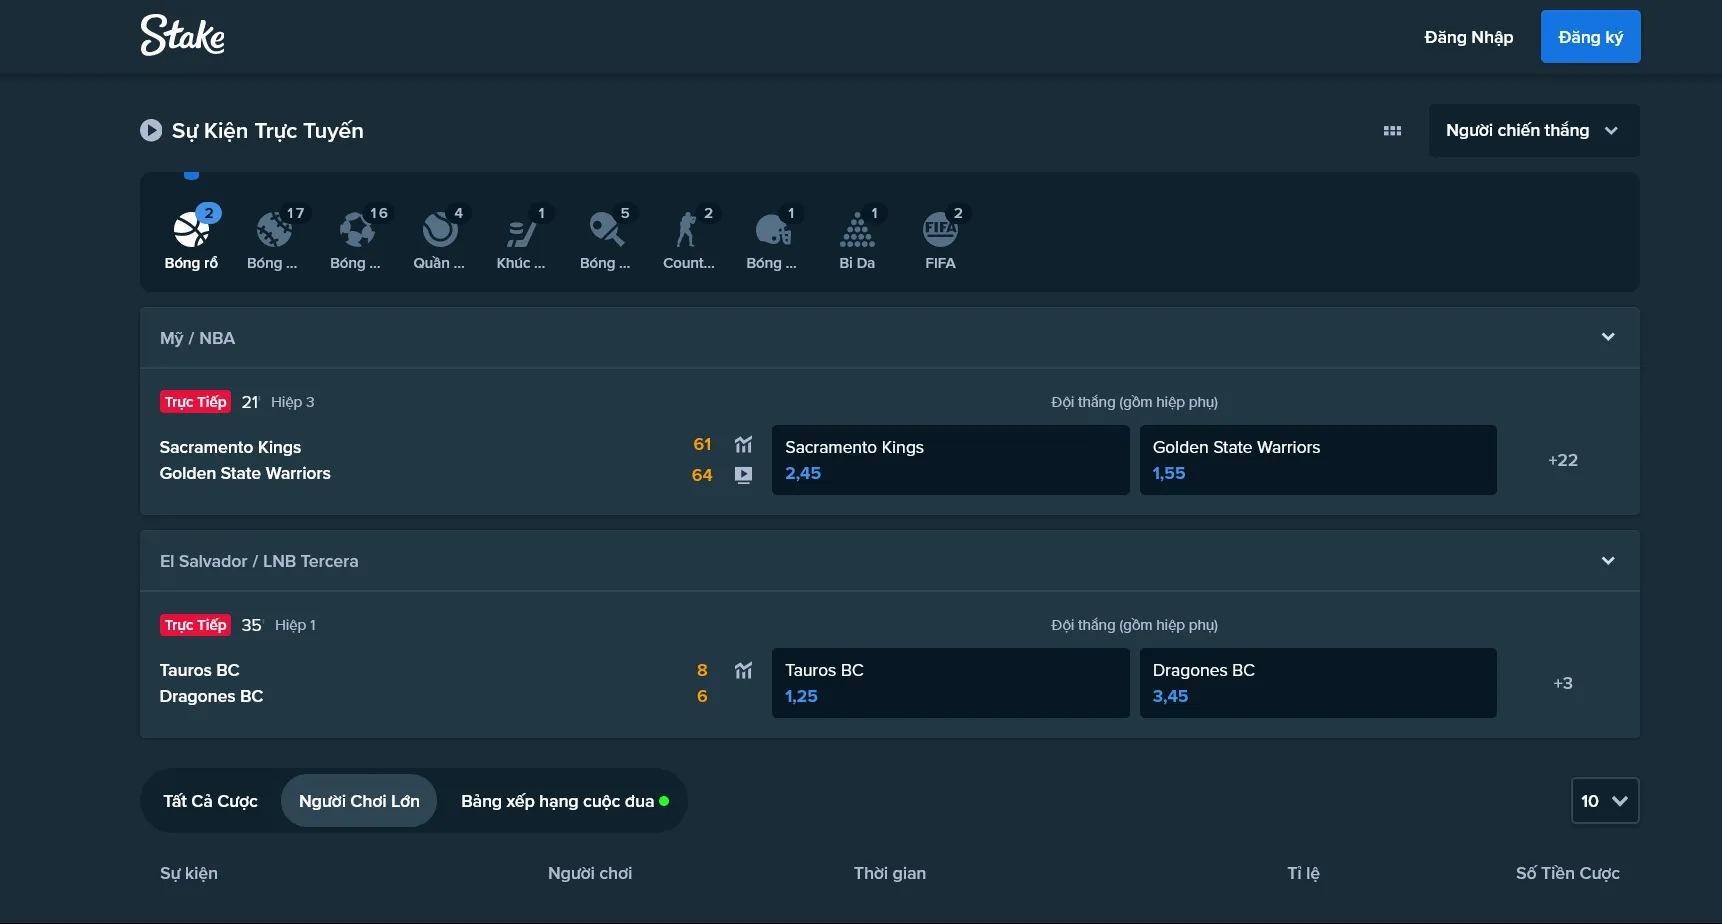Image resolution: width=1722 pixels, height=924 pixels.
Task: Click the Hiệp 3 period label
Action: click(x=292, y=402)
